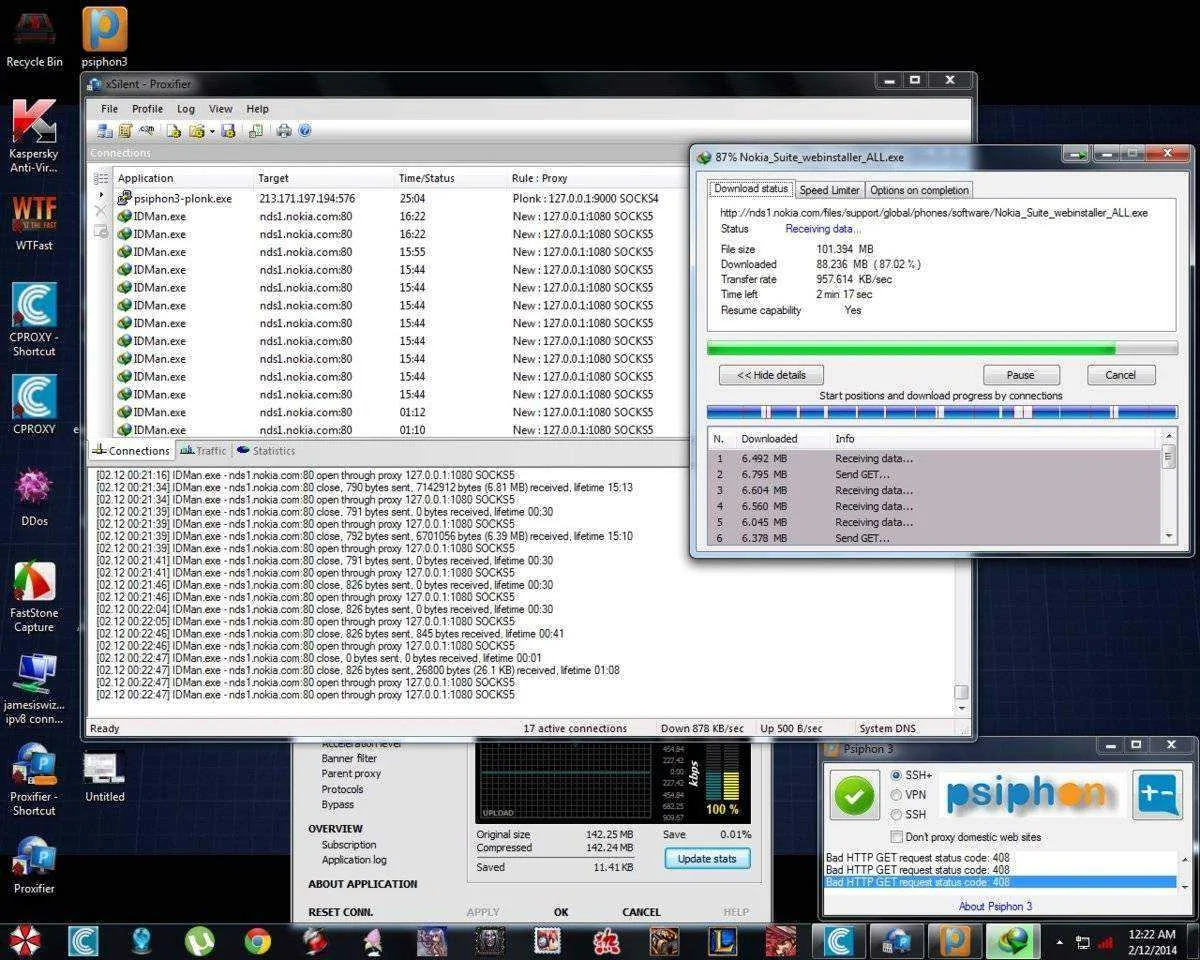Open Proxifier help icon in toolbar
The height and width of the screenshot is (960, 1200).
(305, 131)
